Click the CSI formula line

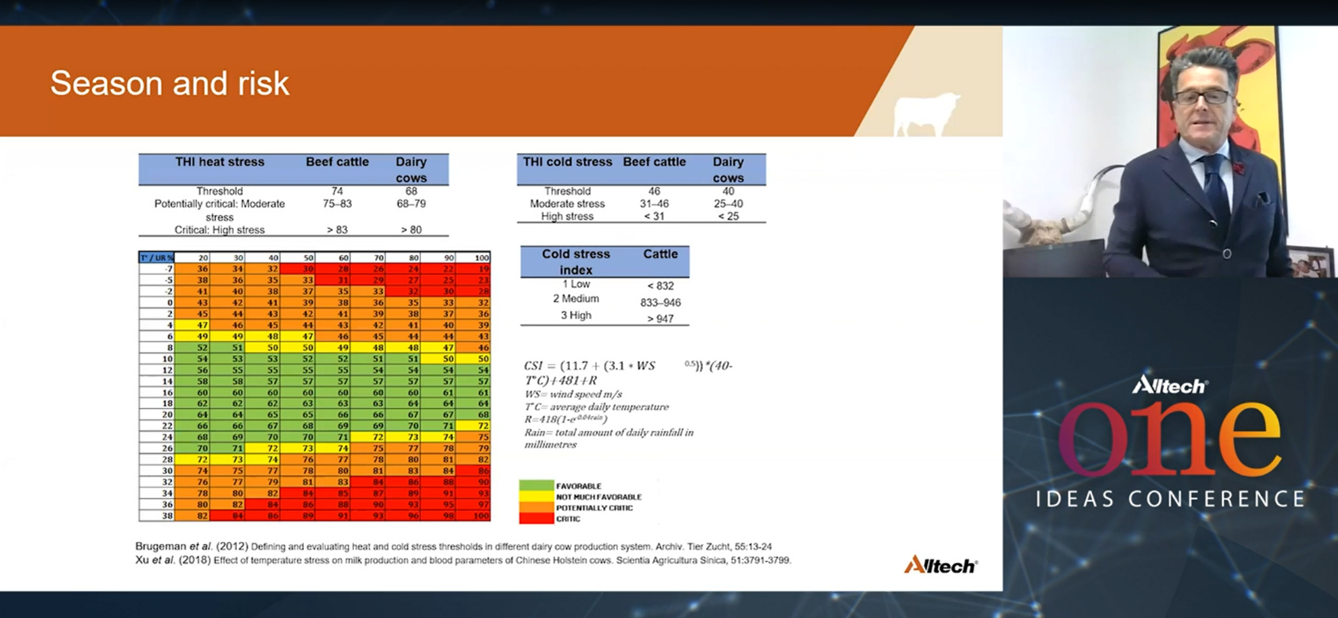coord(628,373)
